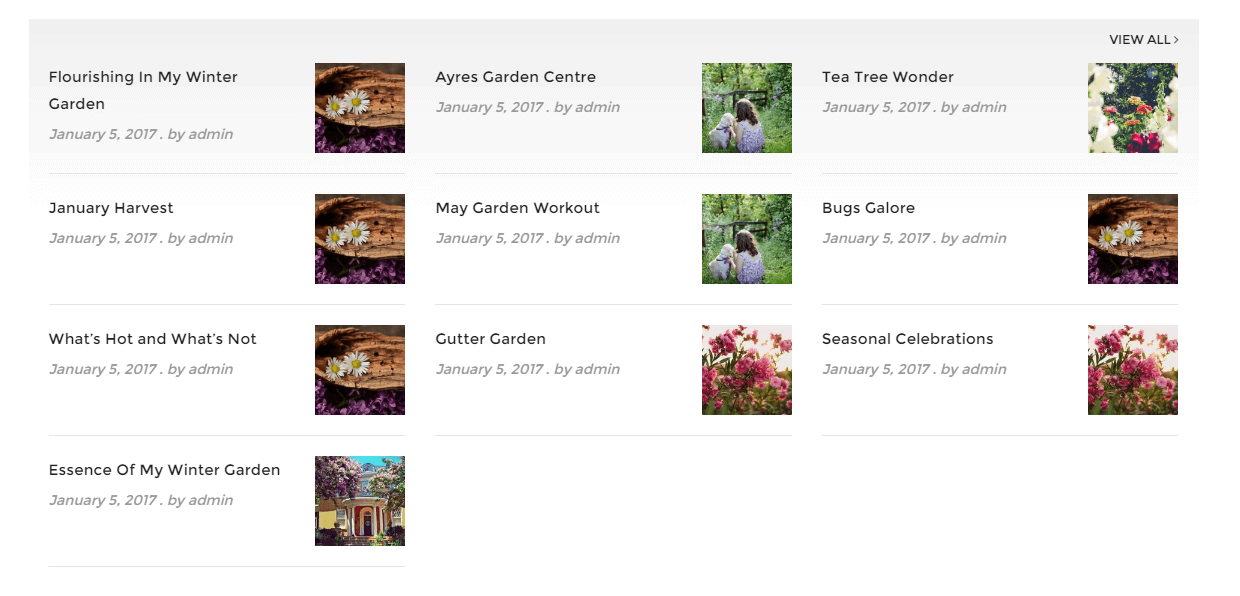Open the 'Seasonal Celebrations' article

click(908, 339)
